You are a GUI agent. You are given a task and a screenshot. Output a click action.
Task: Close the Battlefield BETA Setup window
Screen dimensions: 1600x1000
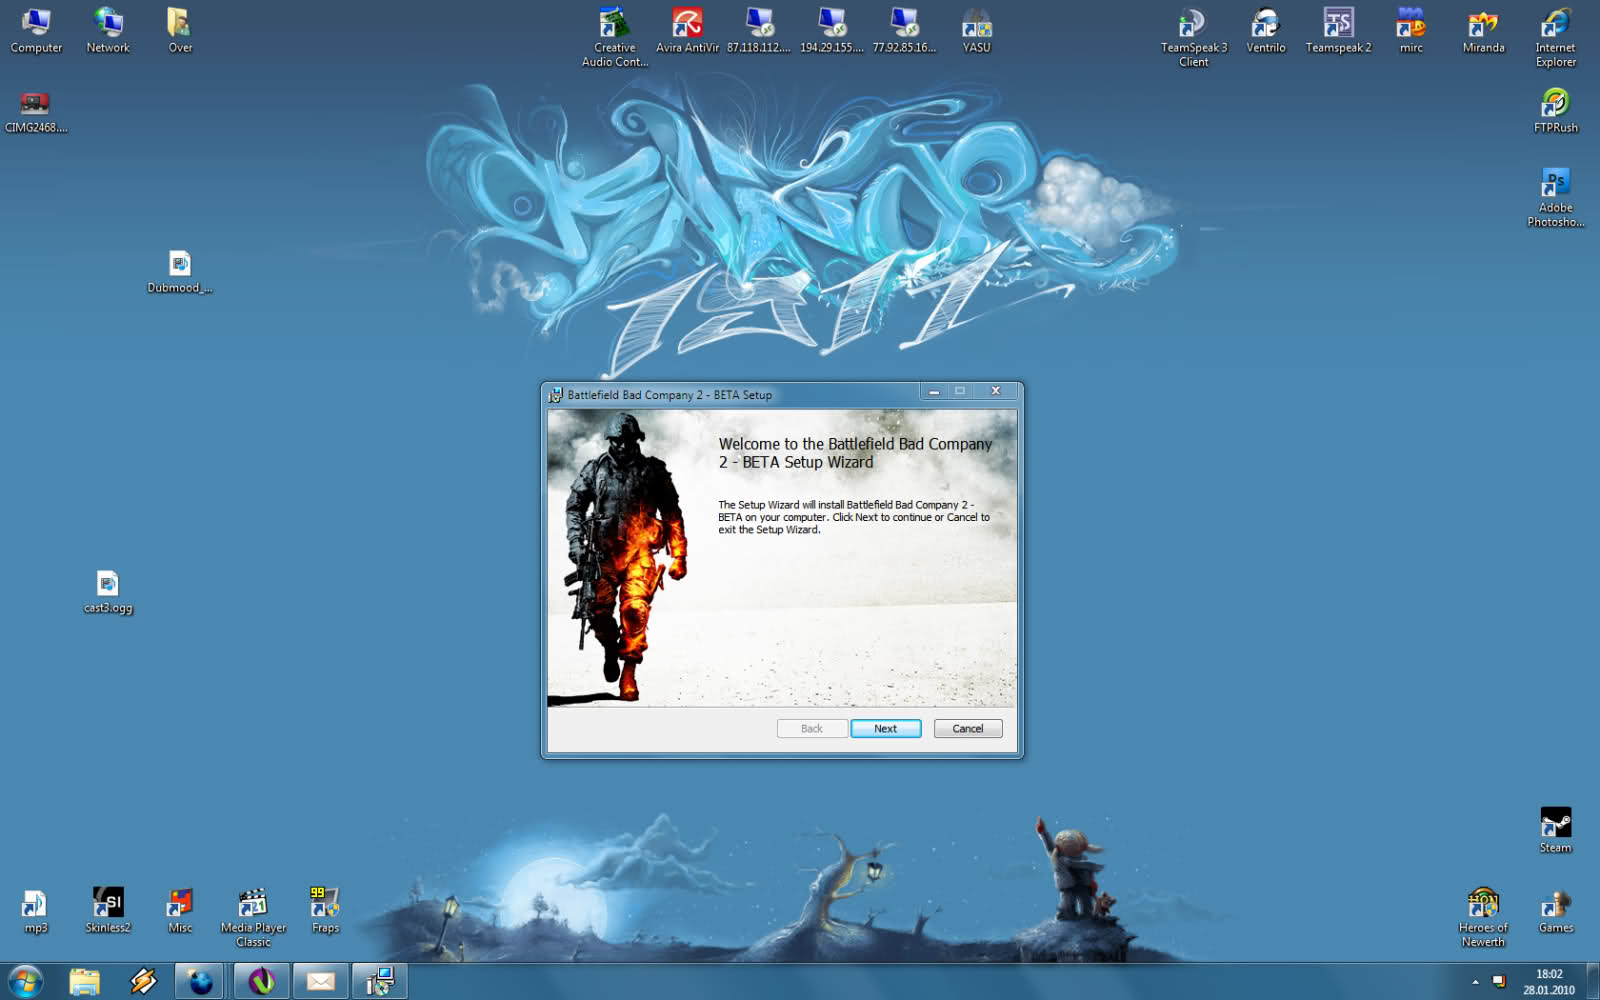(x=995, y=391)
